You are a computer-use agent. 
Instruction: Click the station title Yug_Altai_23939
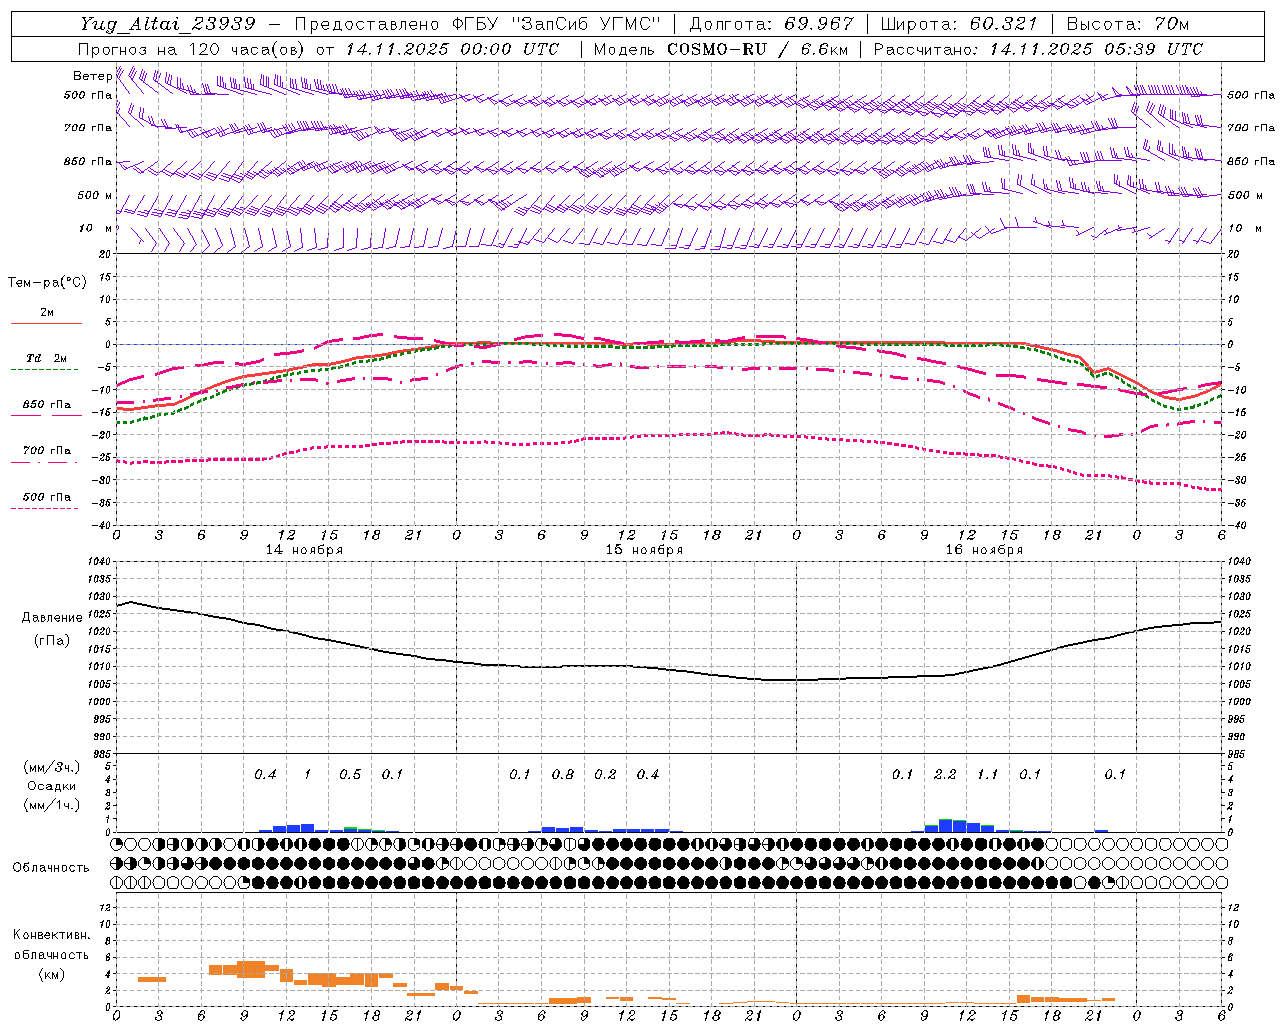pos(168,24)
